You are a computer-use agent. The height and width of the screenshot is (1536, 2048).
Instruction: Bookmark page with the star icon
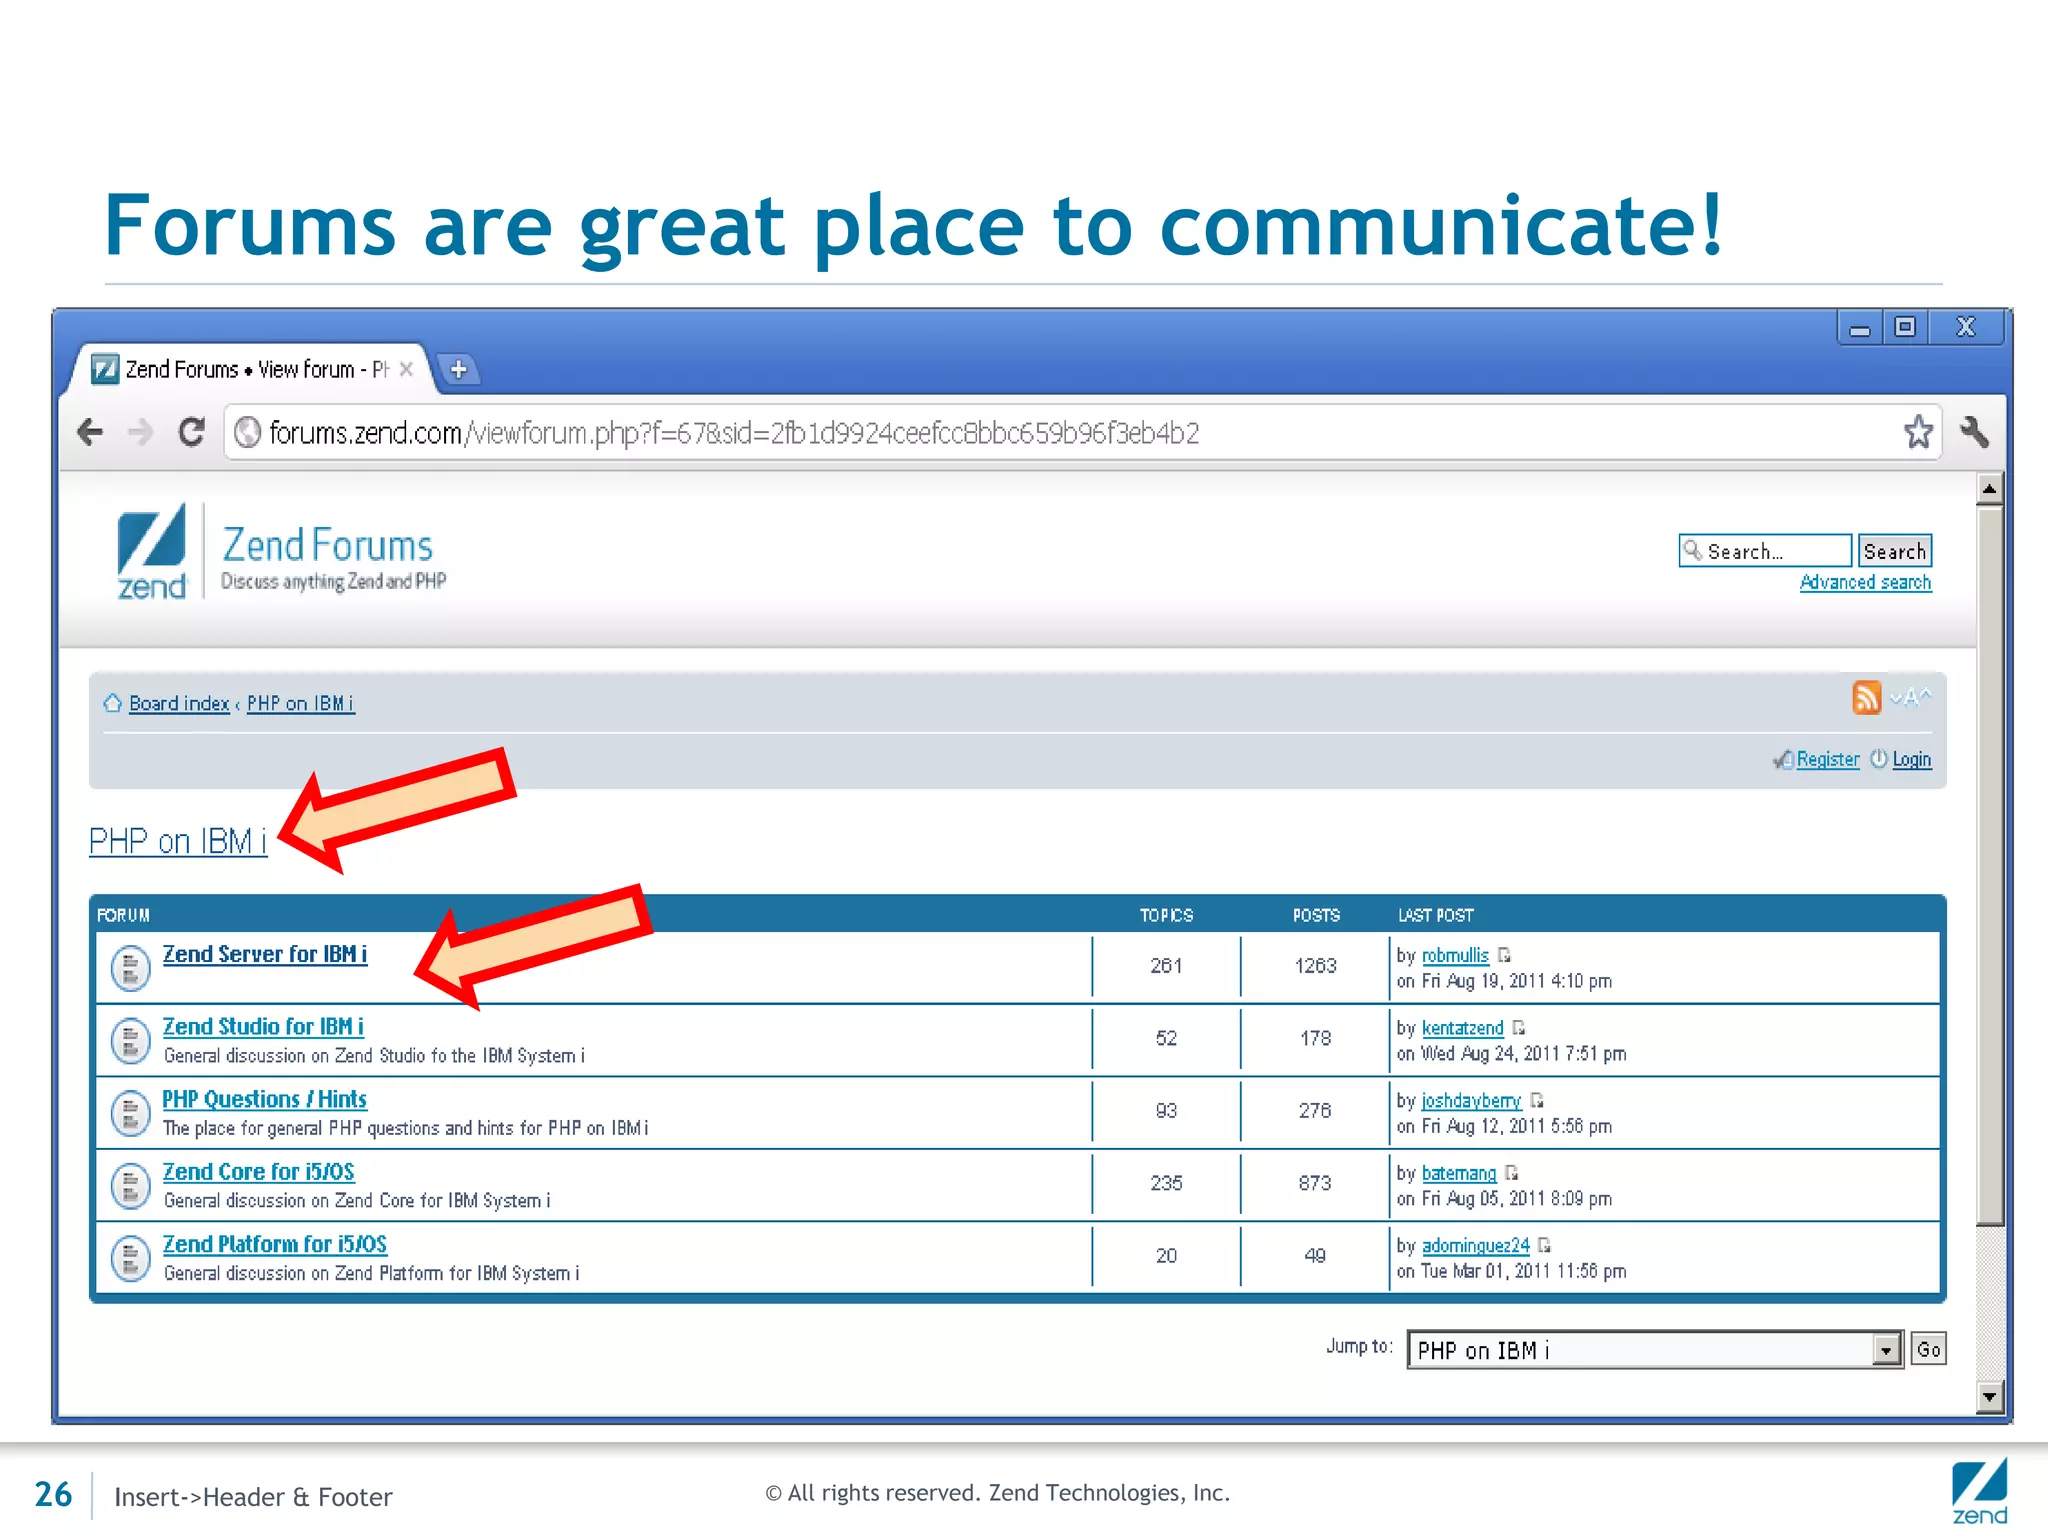1917,432
